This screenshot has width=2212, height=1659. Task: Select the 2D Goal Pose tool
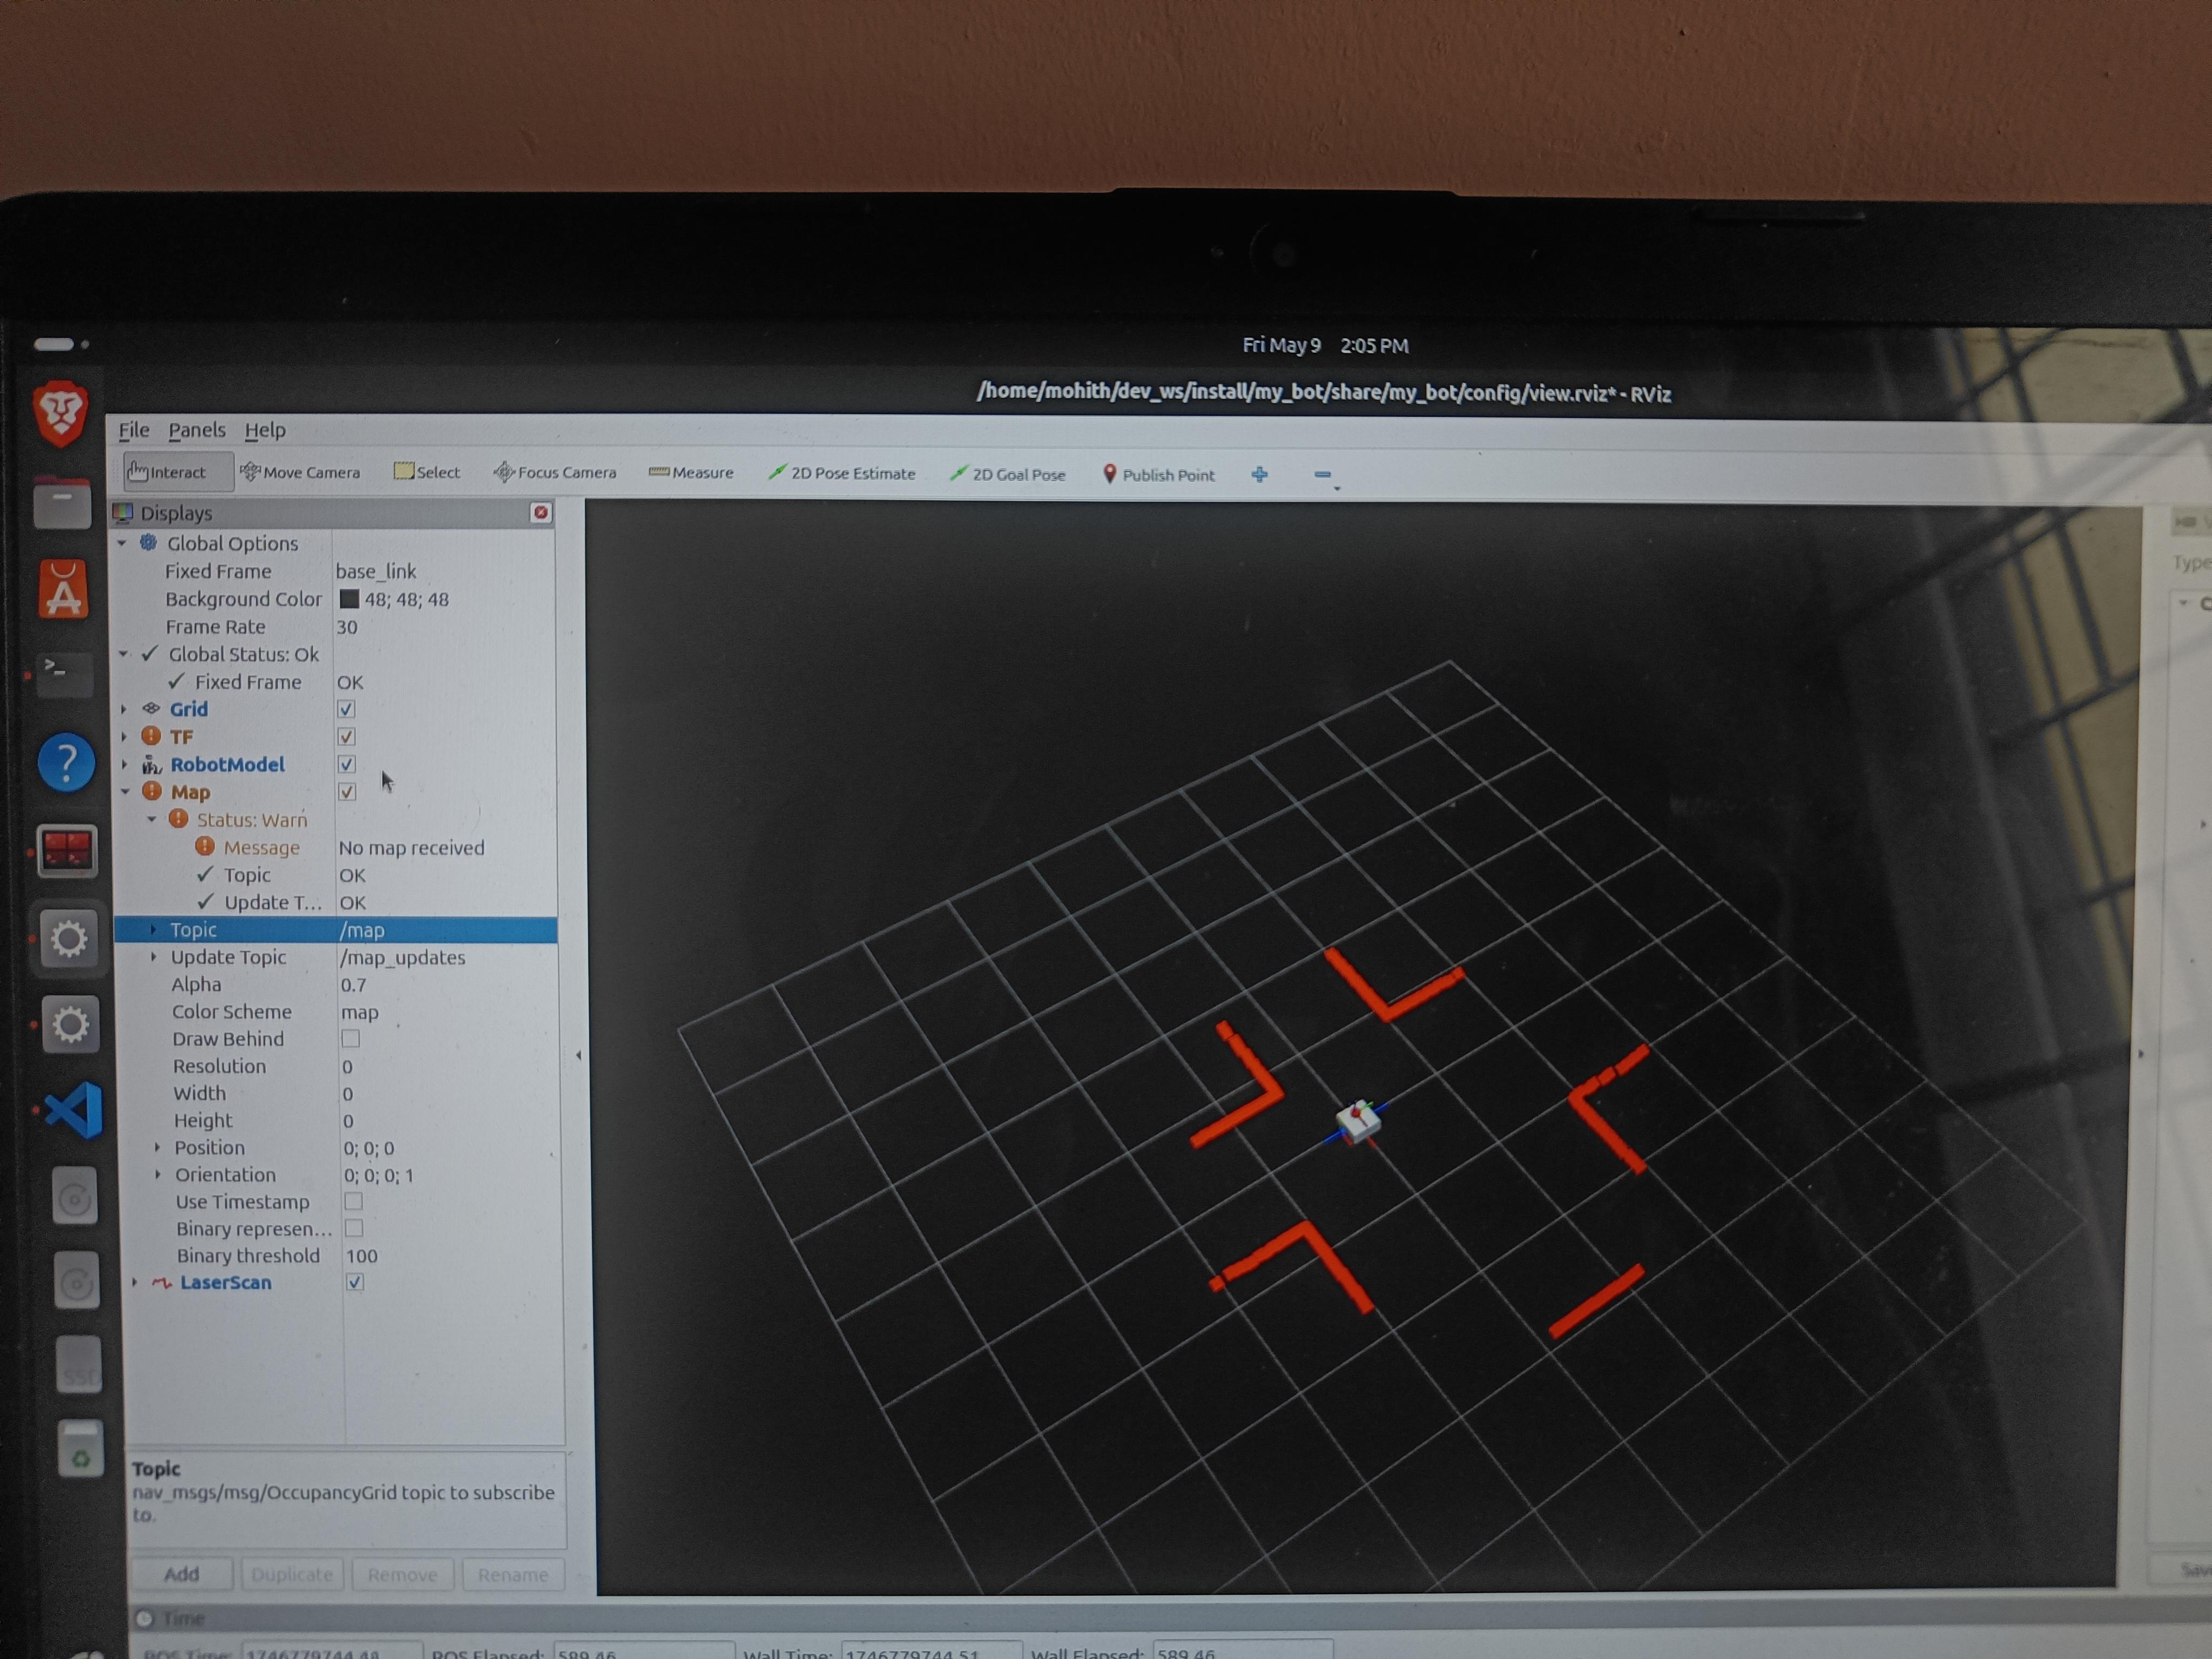point(1007,474)
